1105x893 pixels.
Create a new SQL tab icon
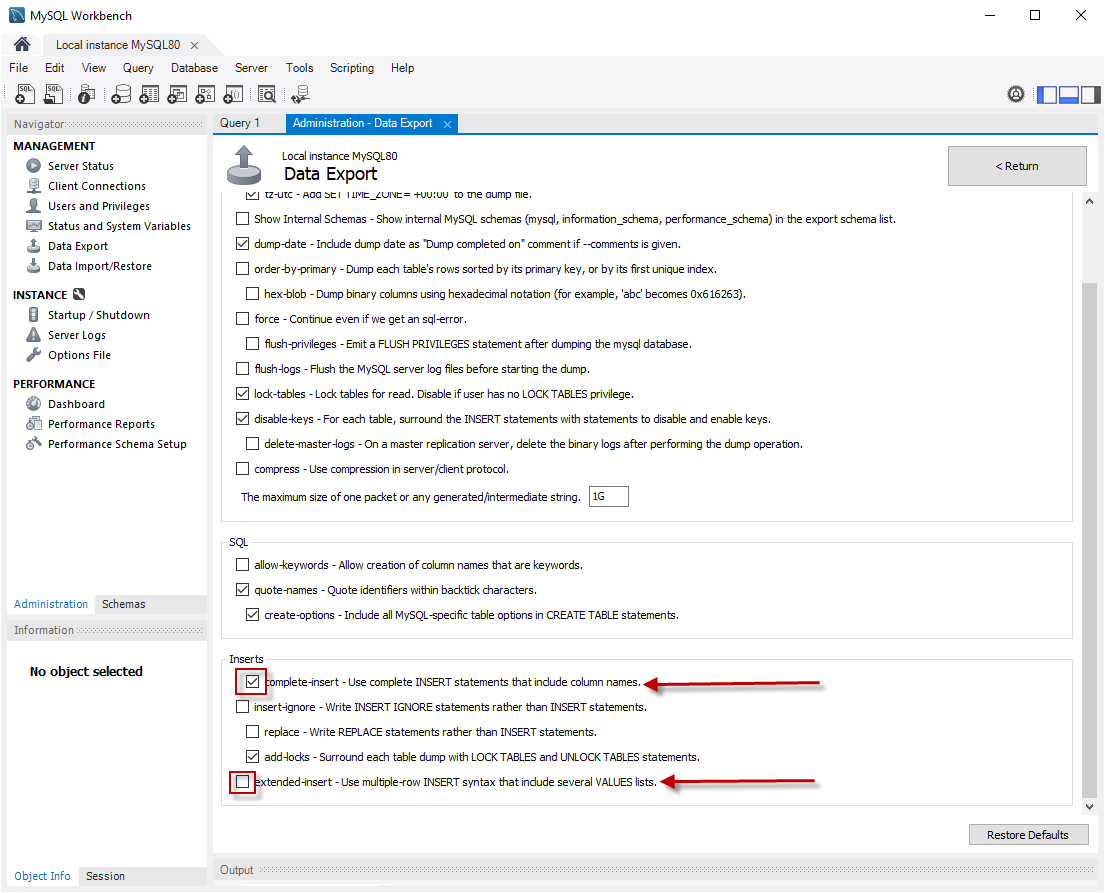(x=25, y=94)
